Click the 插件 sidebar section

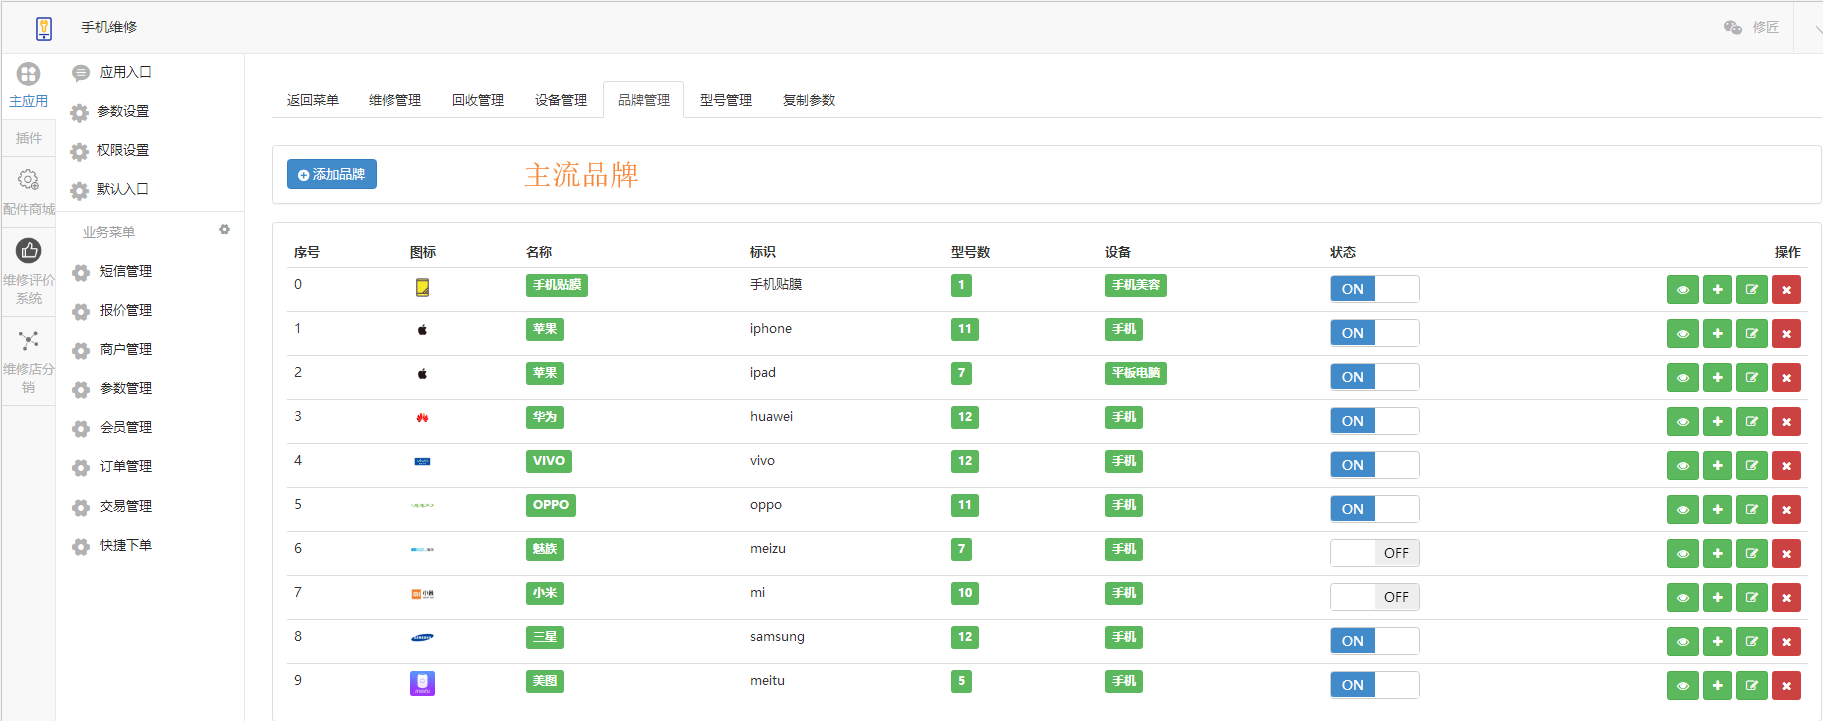[x=28, y=138]
